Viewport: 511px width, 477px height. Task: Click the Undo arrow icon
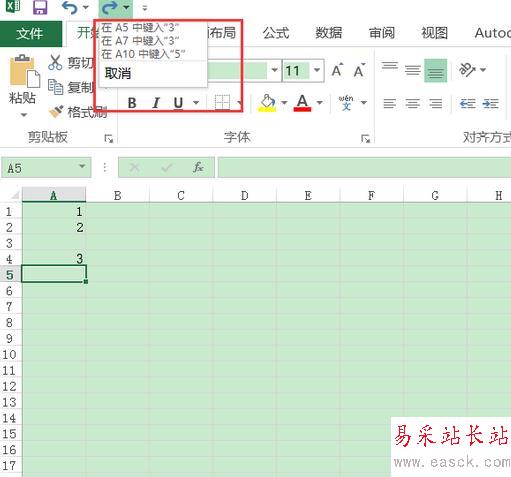pyautogui.click(x=70, y=7)
